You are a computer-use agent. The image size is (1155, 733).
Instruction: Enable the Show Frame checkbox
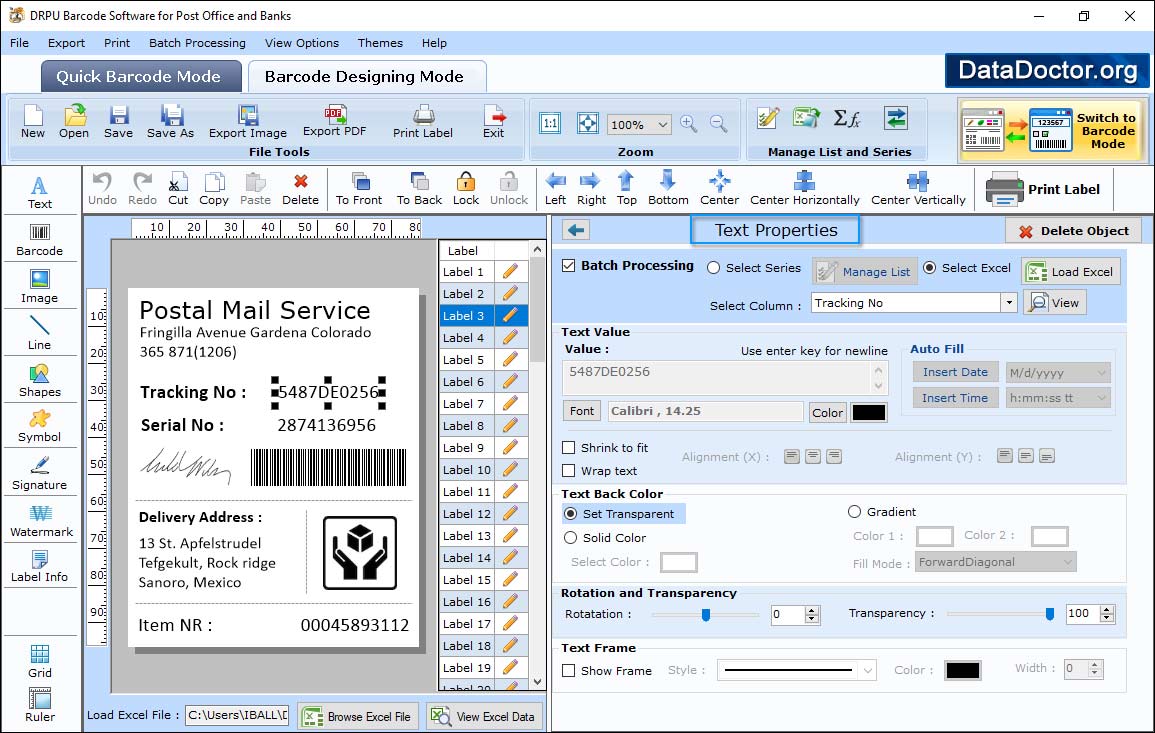point(569,670)
